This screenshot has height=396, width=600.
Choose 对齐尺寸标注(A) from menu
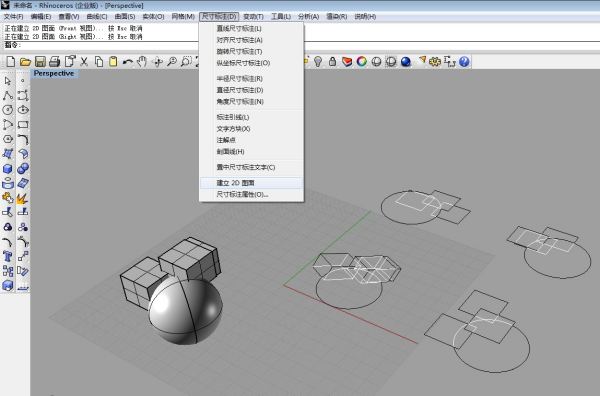[x=251, y=40]
